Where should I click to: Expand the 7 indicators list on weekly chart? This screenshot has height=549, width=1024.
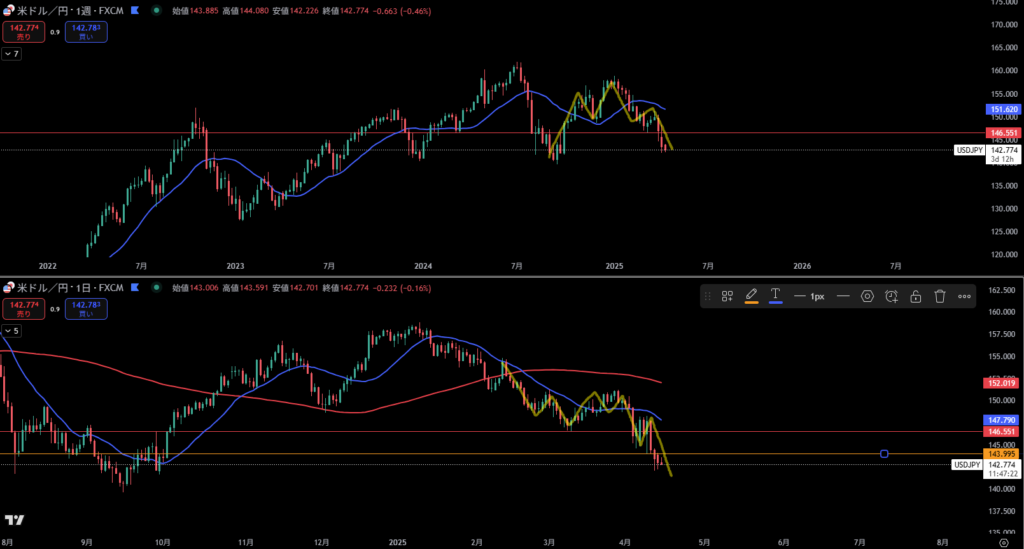pyautogui.click(x=12, y=54)
